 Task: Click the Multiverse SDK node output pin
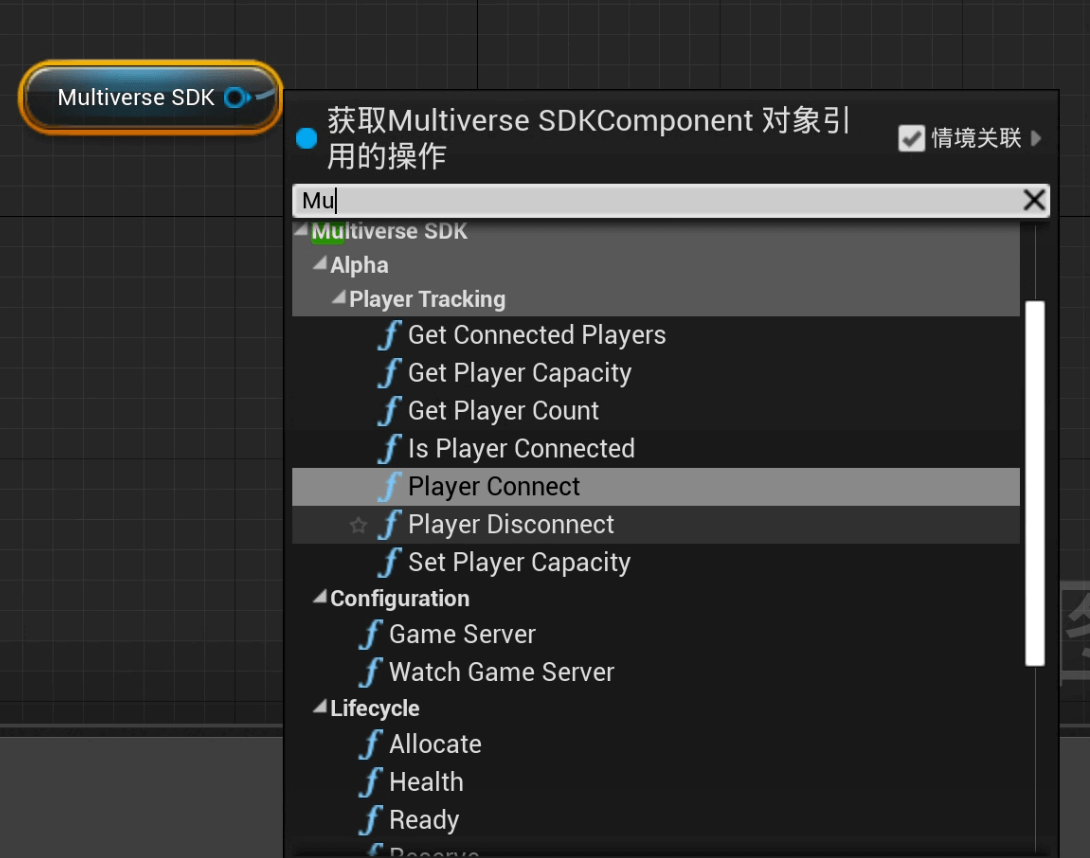point(235,97)
